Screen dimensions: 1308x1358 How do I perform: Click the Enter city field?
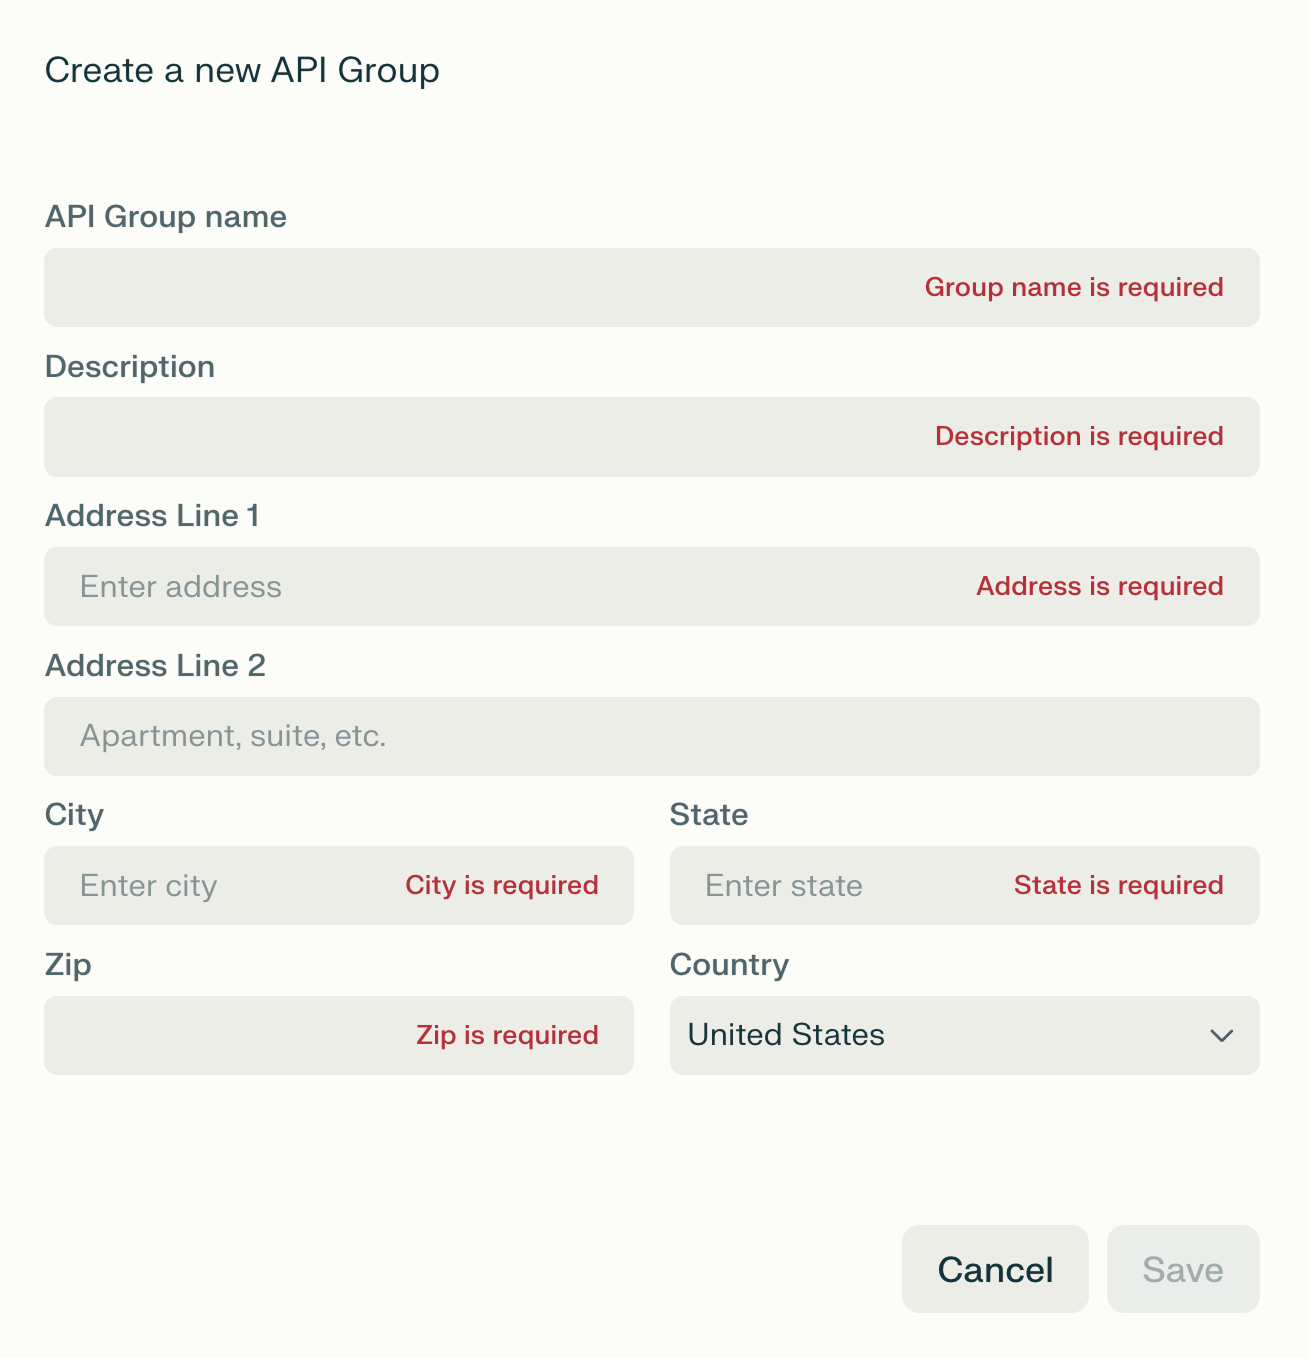[180, 885]
